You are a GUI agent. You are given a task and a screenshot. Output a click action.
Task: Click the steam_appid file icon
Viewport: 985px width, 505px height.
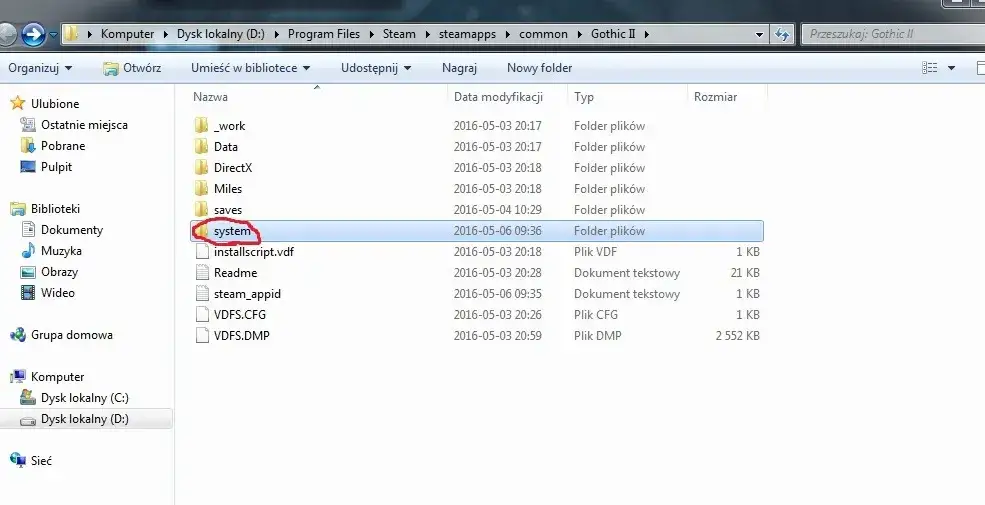tap(202, 293)
